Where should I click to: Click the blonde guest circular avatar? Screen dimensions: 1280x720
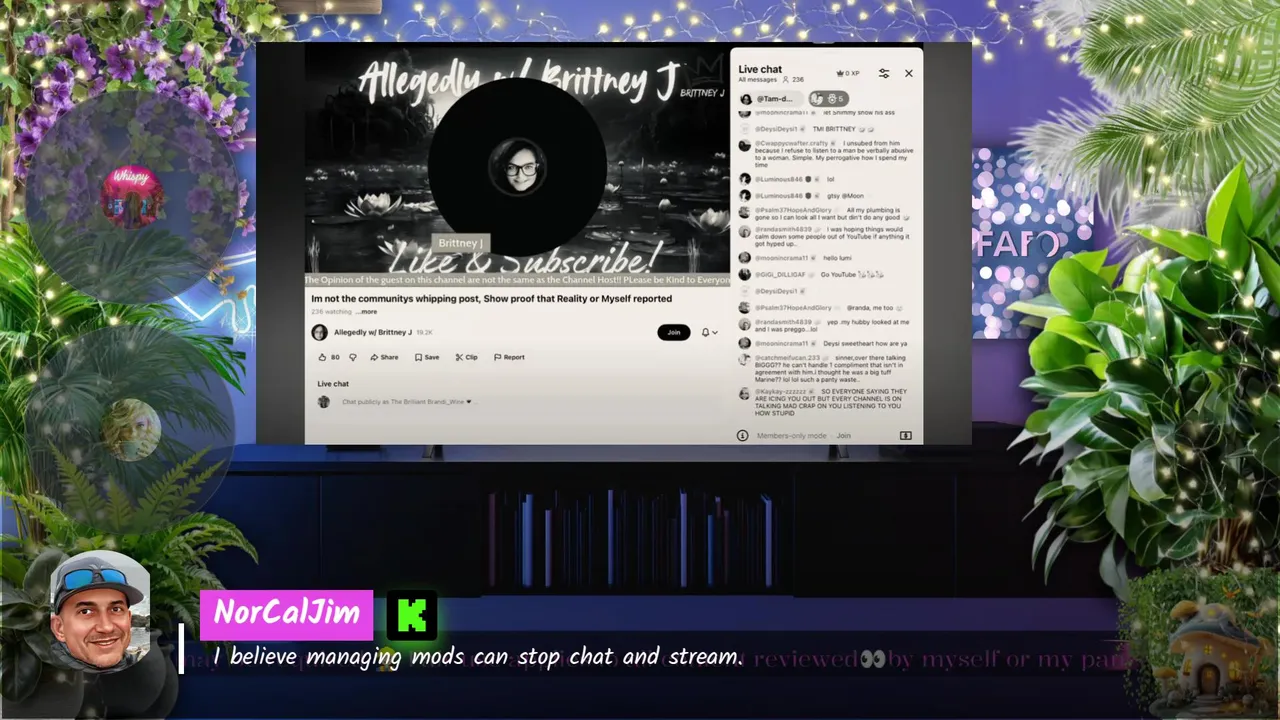tap(131, 429)
